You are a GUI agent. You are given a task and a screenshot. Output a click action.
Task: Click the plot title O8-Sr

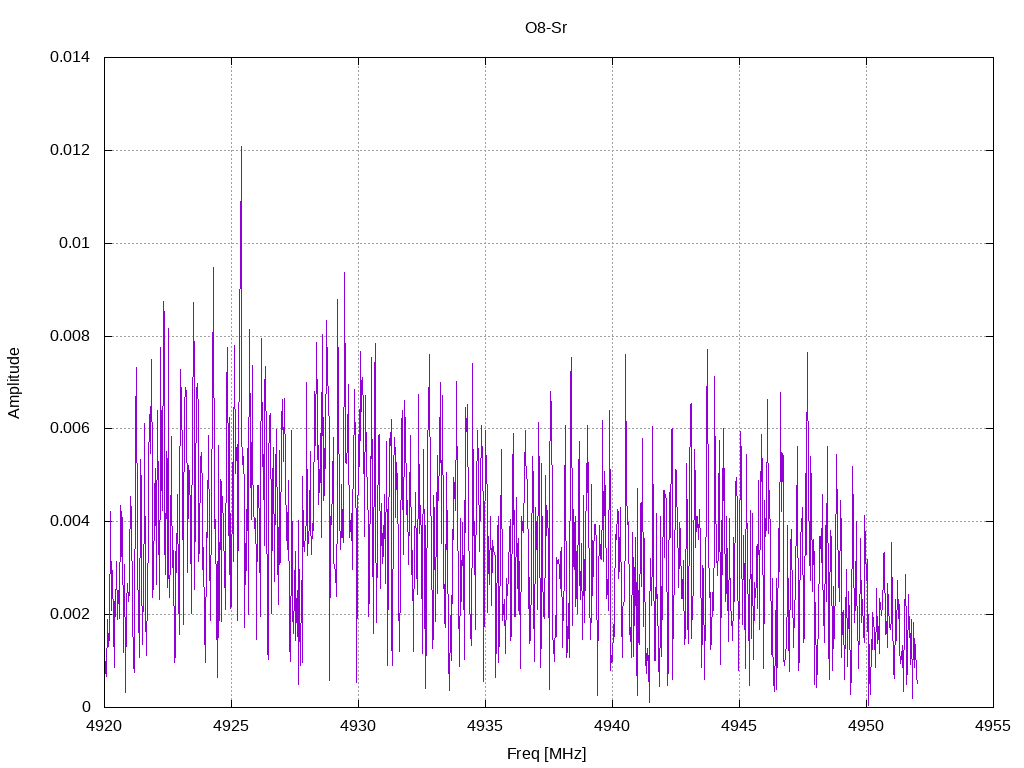[x=546, y=28]
